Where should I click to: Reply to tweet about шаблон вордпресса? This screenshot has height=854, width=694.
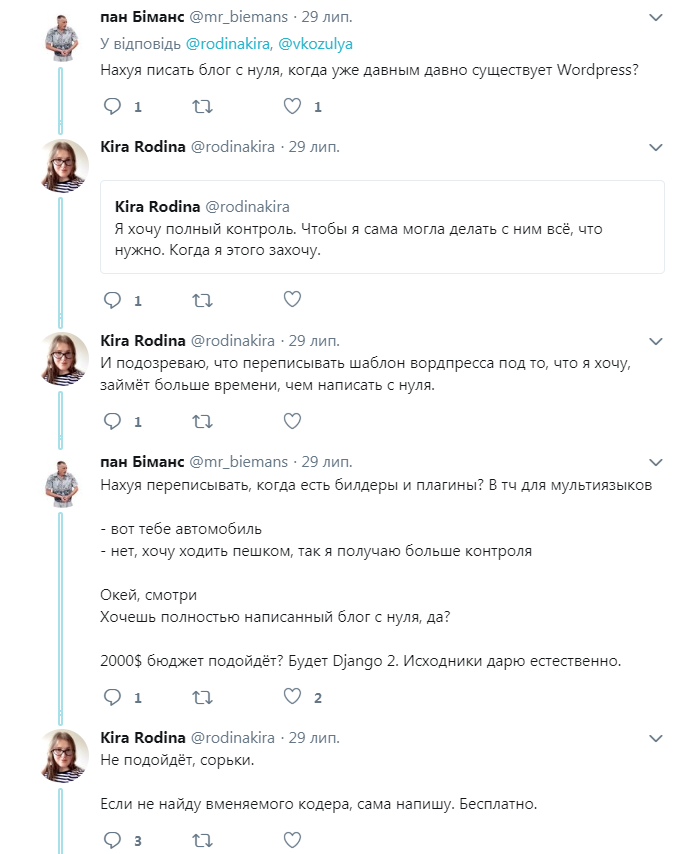[x=113, y=421]
